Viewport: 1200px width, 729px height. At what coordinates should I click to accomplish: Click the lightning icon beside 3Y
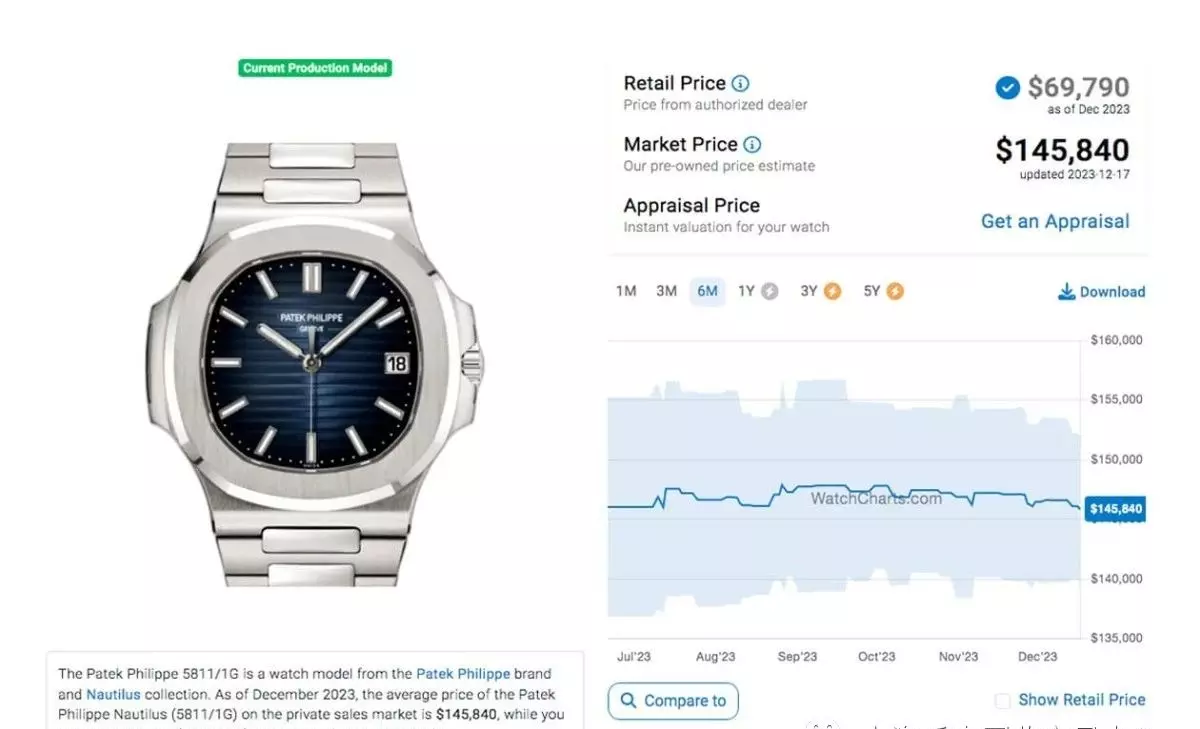pos(833,292)
